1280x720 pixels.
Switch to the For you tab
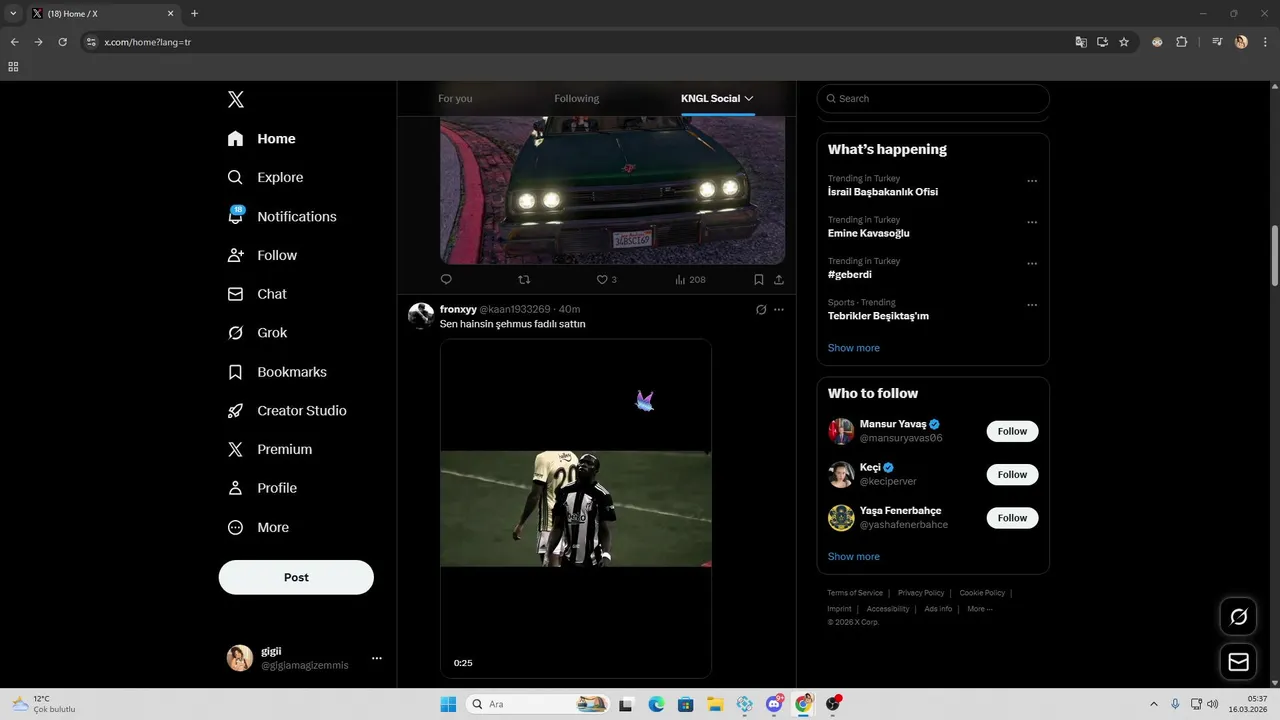point(455,98)
